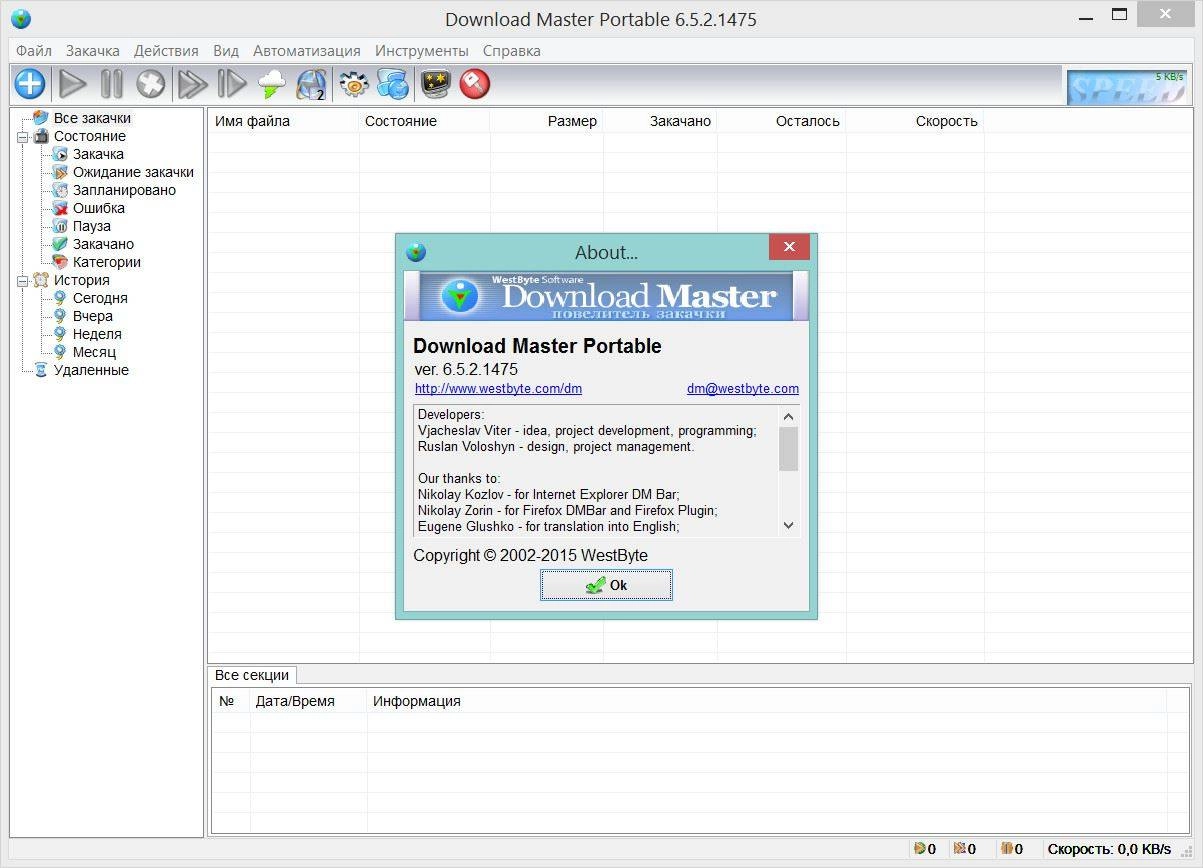The width and height of the screenshot is (1203, 868).
Task: Click the grey round X cancel icon
Action: point(151,84)
